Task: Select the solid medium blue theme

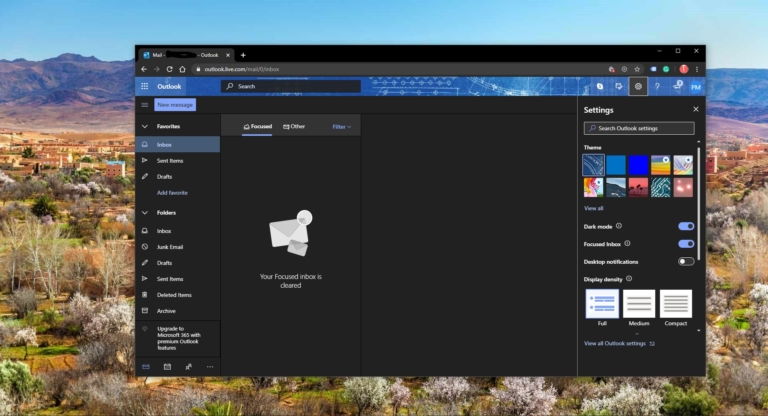Action: coord(616,165)
